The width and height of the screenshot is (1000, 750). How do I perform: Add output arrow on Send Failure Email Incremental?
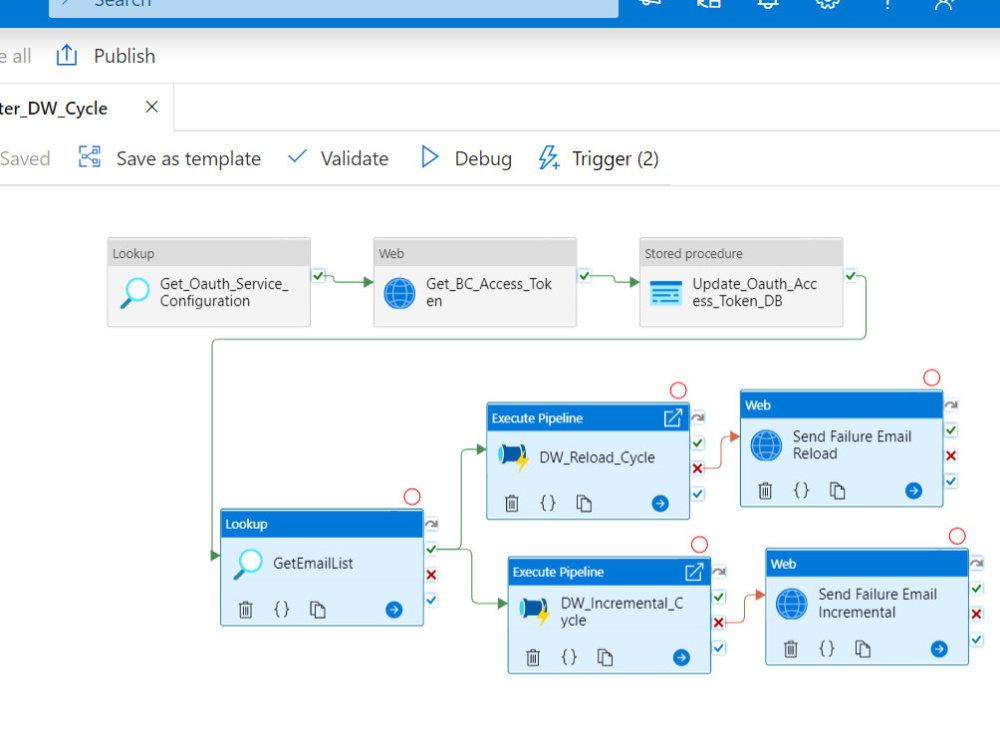tap(939, 649)
